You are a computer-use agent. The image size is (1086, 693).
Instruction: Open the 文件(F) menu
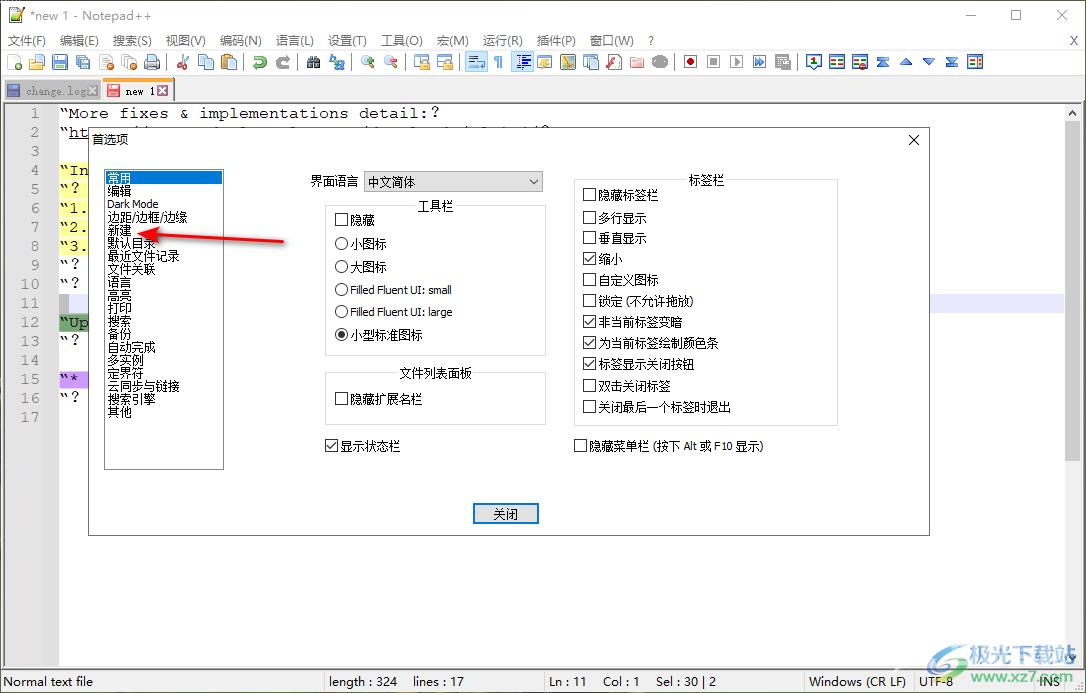pyautogui.click(x=26, y=41)
